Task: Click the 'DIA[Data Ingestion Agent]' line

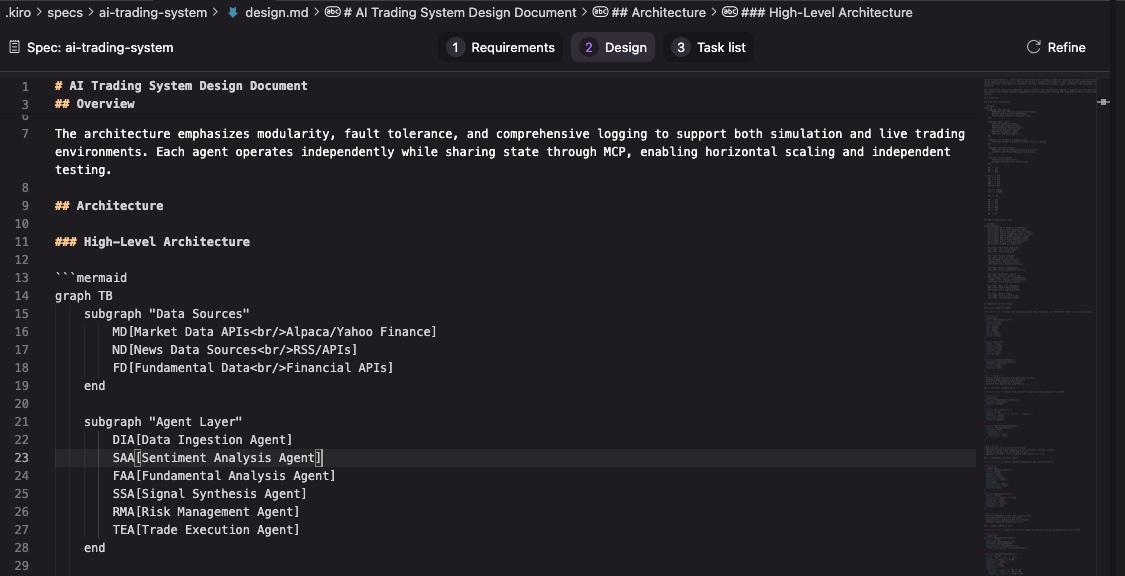Action: click(x=202, y=440)
